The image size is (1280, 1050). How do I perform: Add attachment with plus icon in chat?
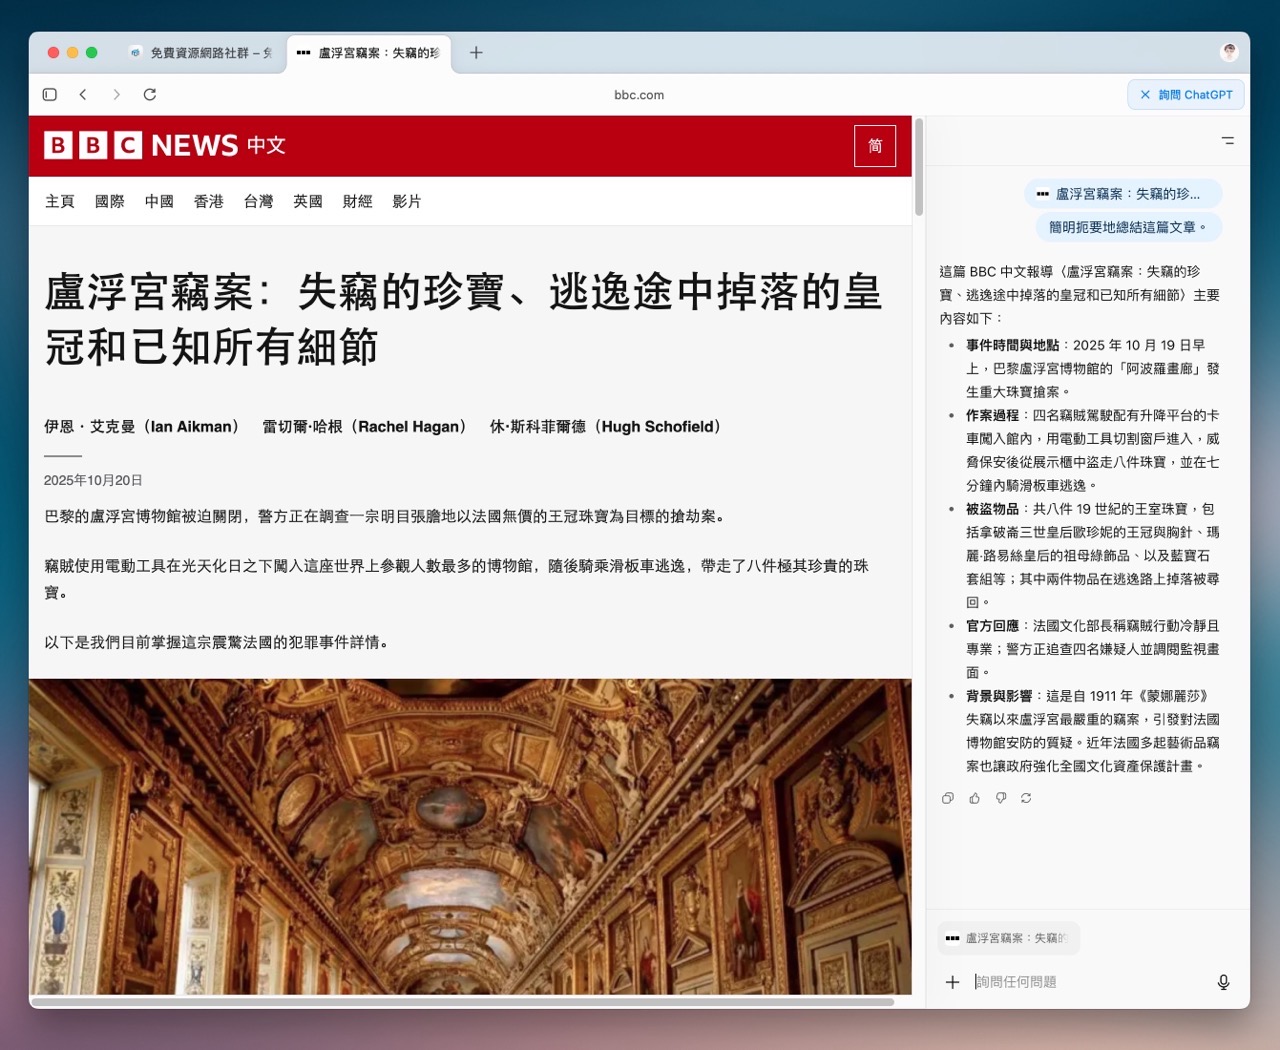(952, 982)
